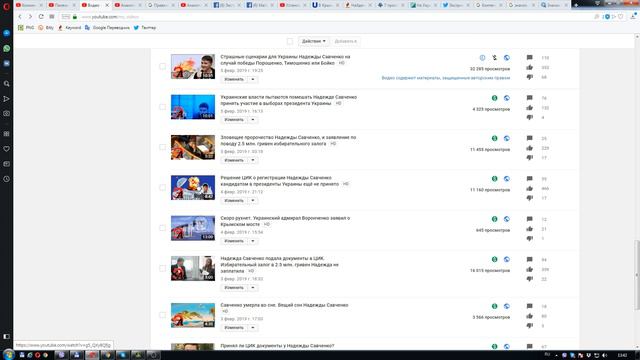Click the public globe icon for Украинские власти video
640x360 pixels.
[507, 98]
